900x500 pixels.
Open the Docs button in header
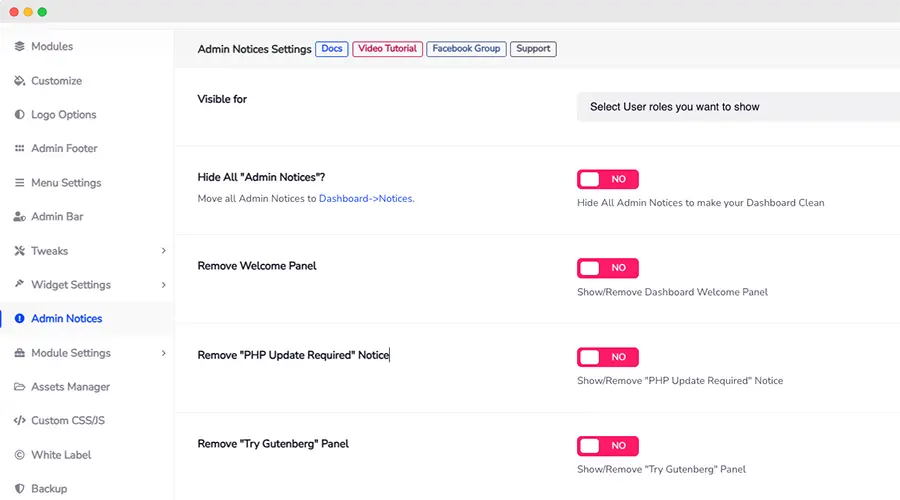pyautogui.click(x=331, y=49)
